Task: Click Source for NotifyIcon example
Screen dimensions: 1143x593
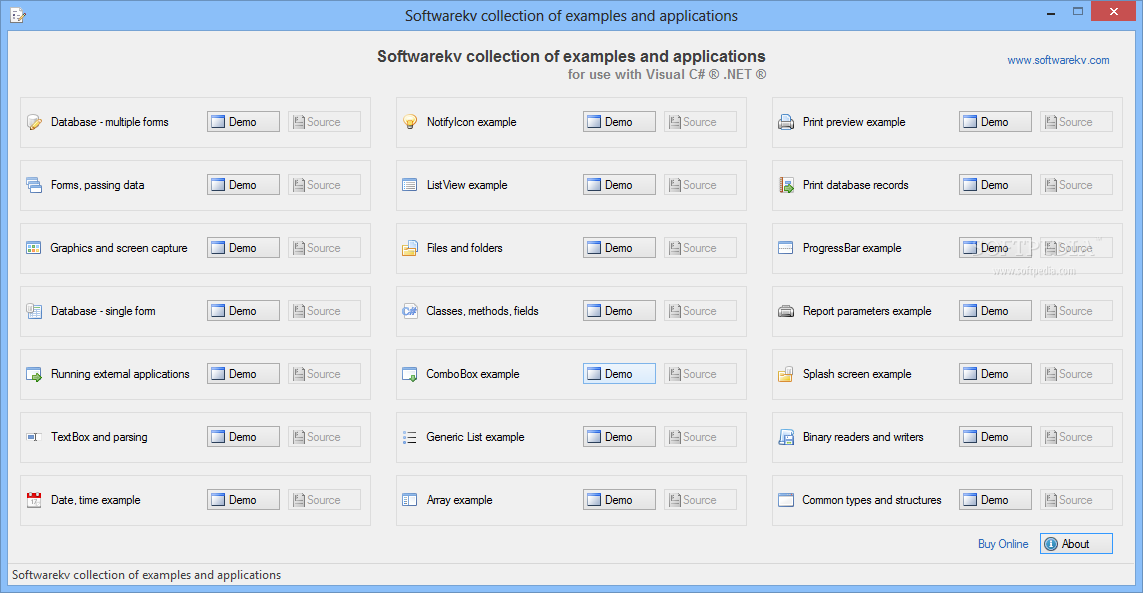Action: click(x=701, y=122)
